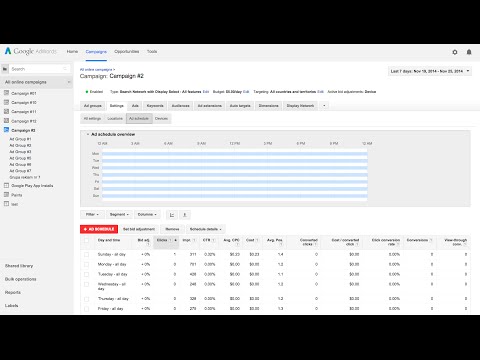Check the Monday - all day row
The image size is (480, 360).
click(87, 264)
